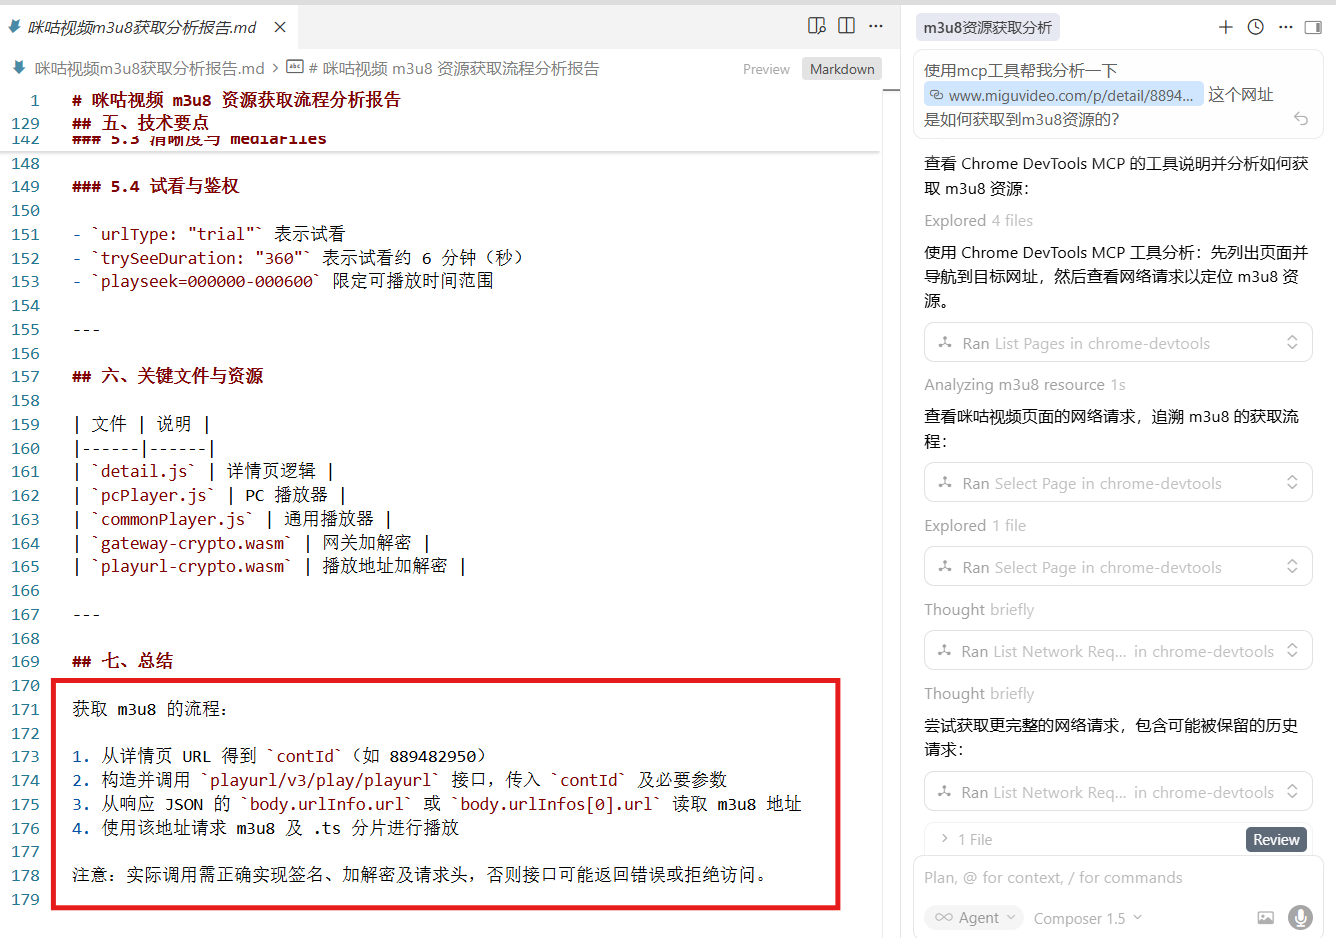
Task: Click the table cell '`gateway-crypto.wasm`'
Action: (x=192, y=543)
